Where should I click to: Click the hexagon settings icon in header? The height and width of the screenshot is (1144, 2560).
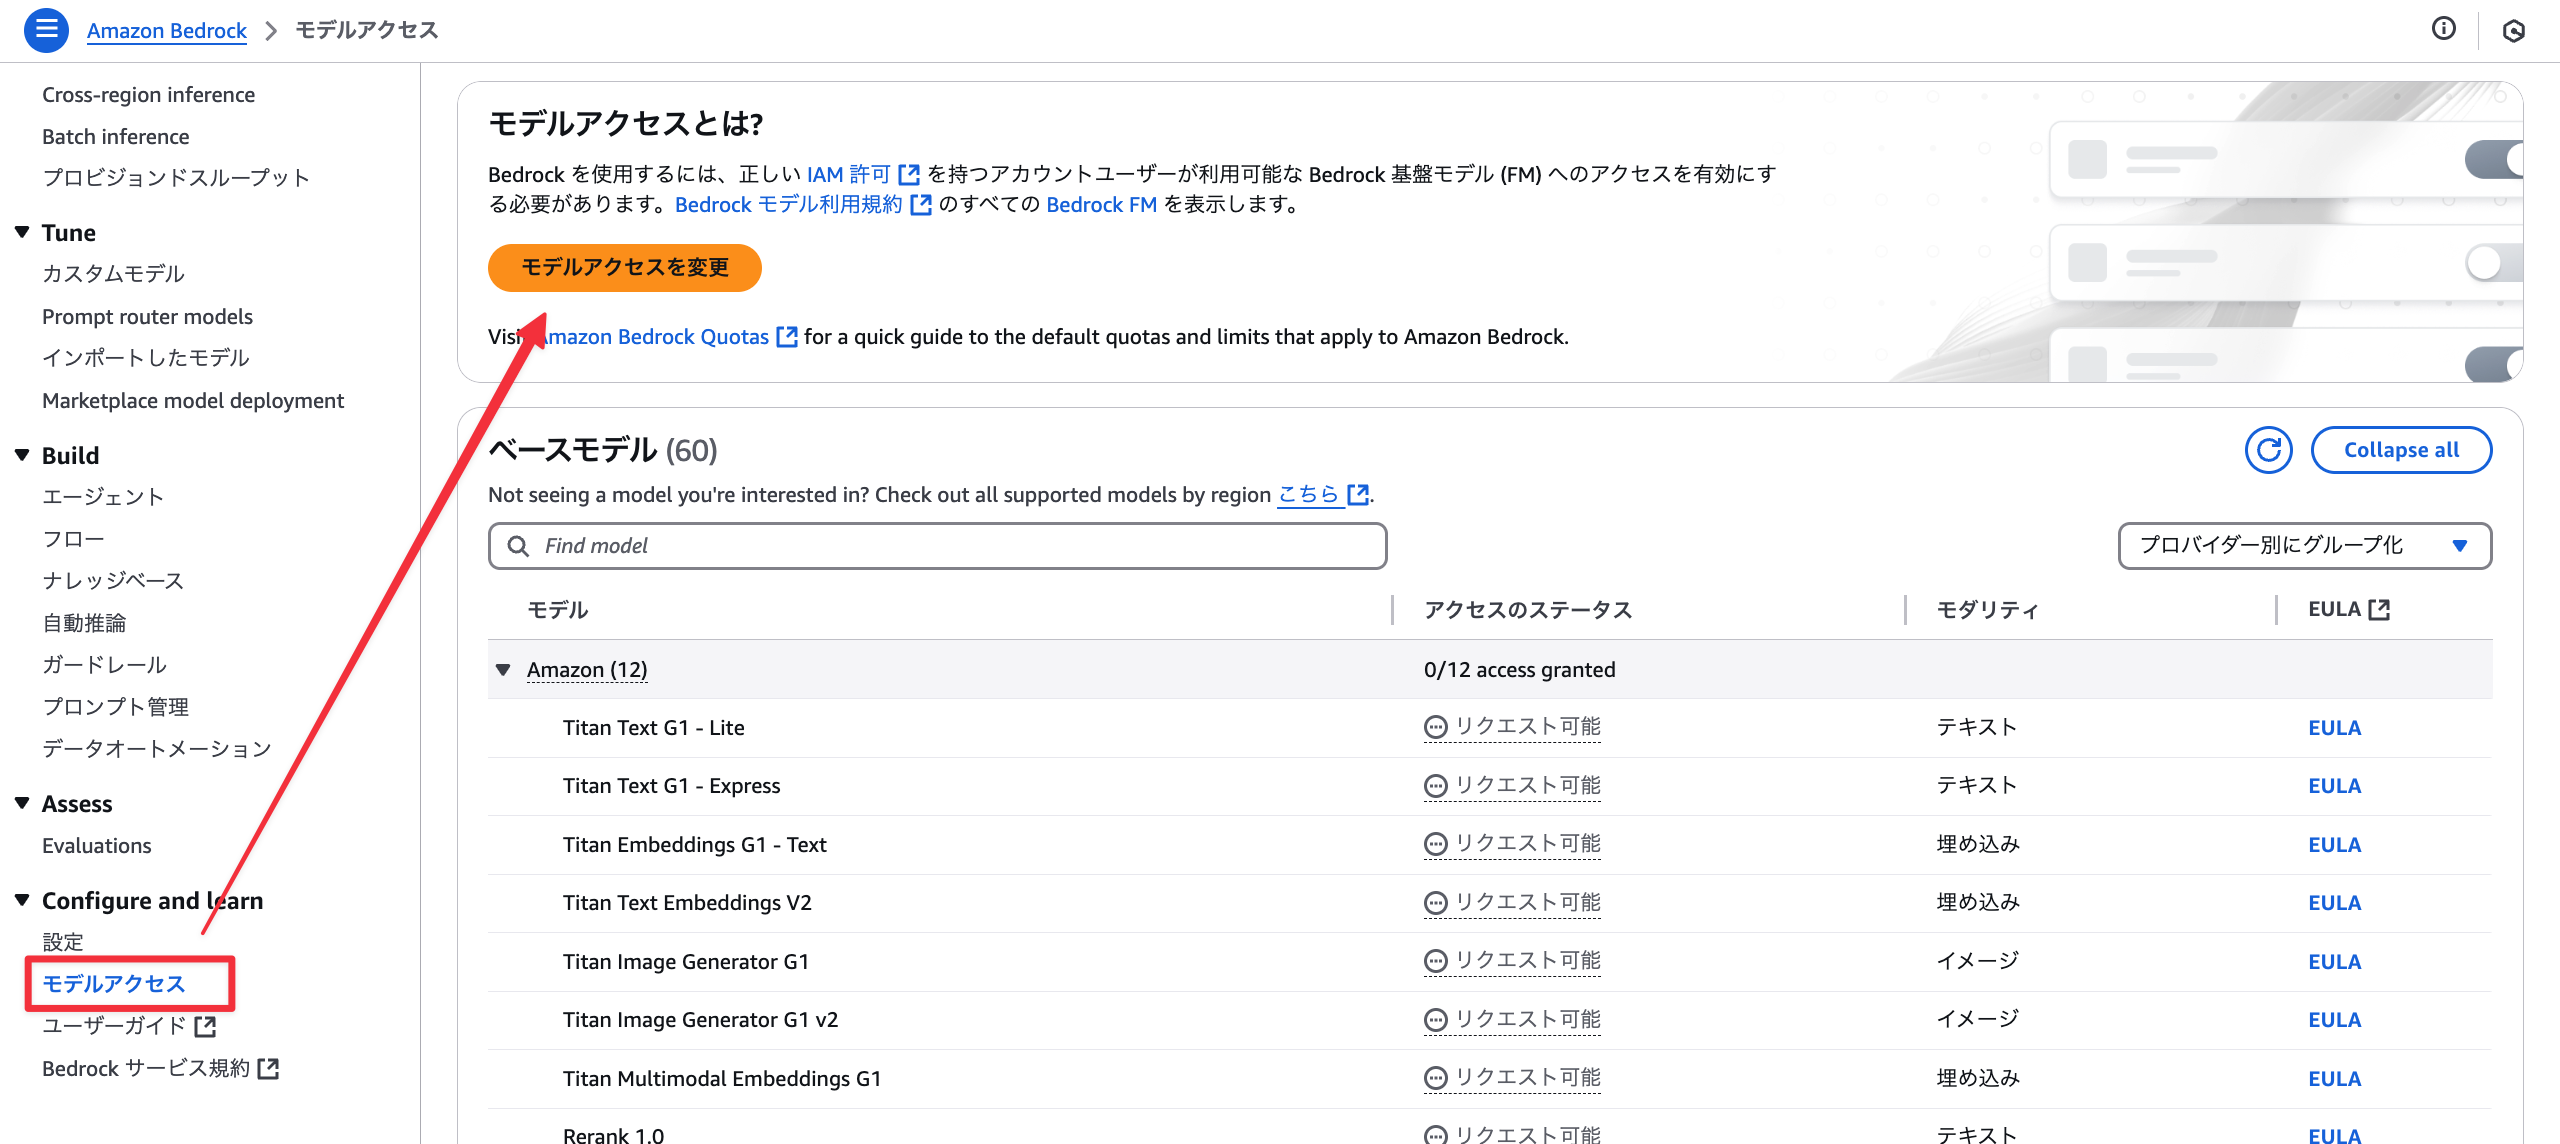coord(2513,31)
